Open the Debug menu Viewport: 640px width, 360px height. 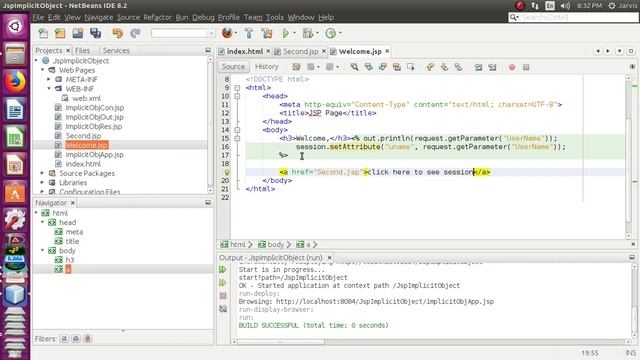[203, 17]
